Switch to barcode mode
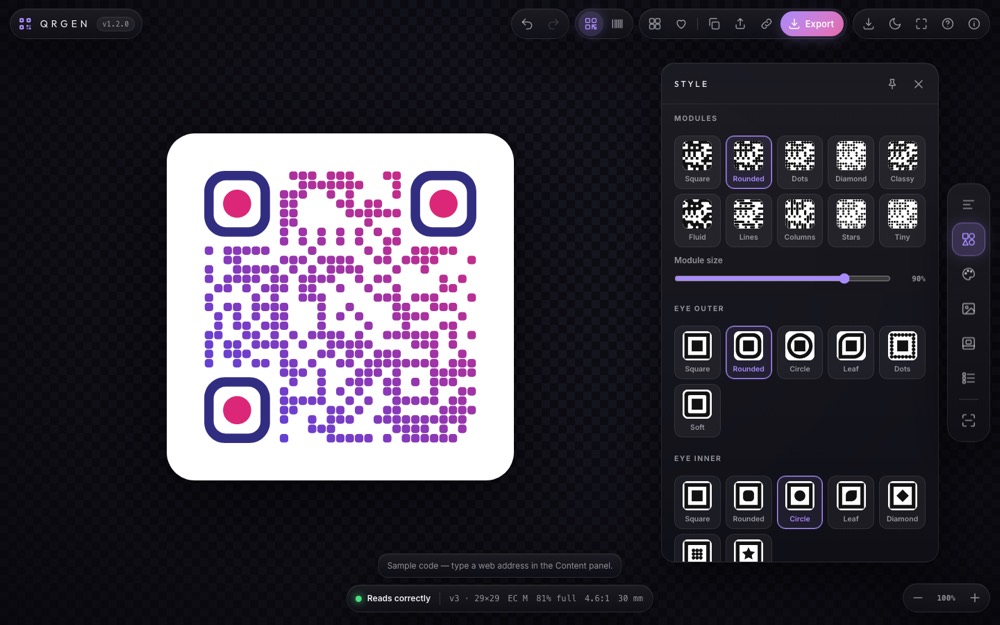The height and width of the screenshot is (625, 1000). tap(617, 24)
